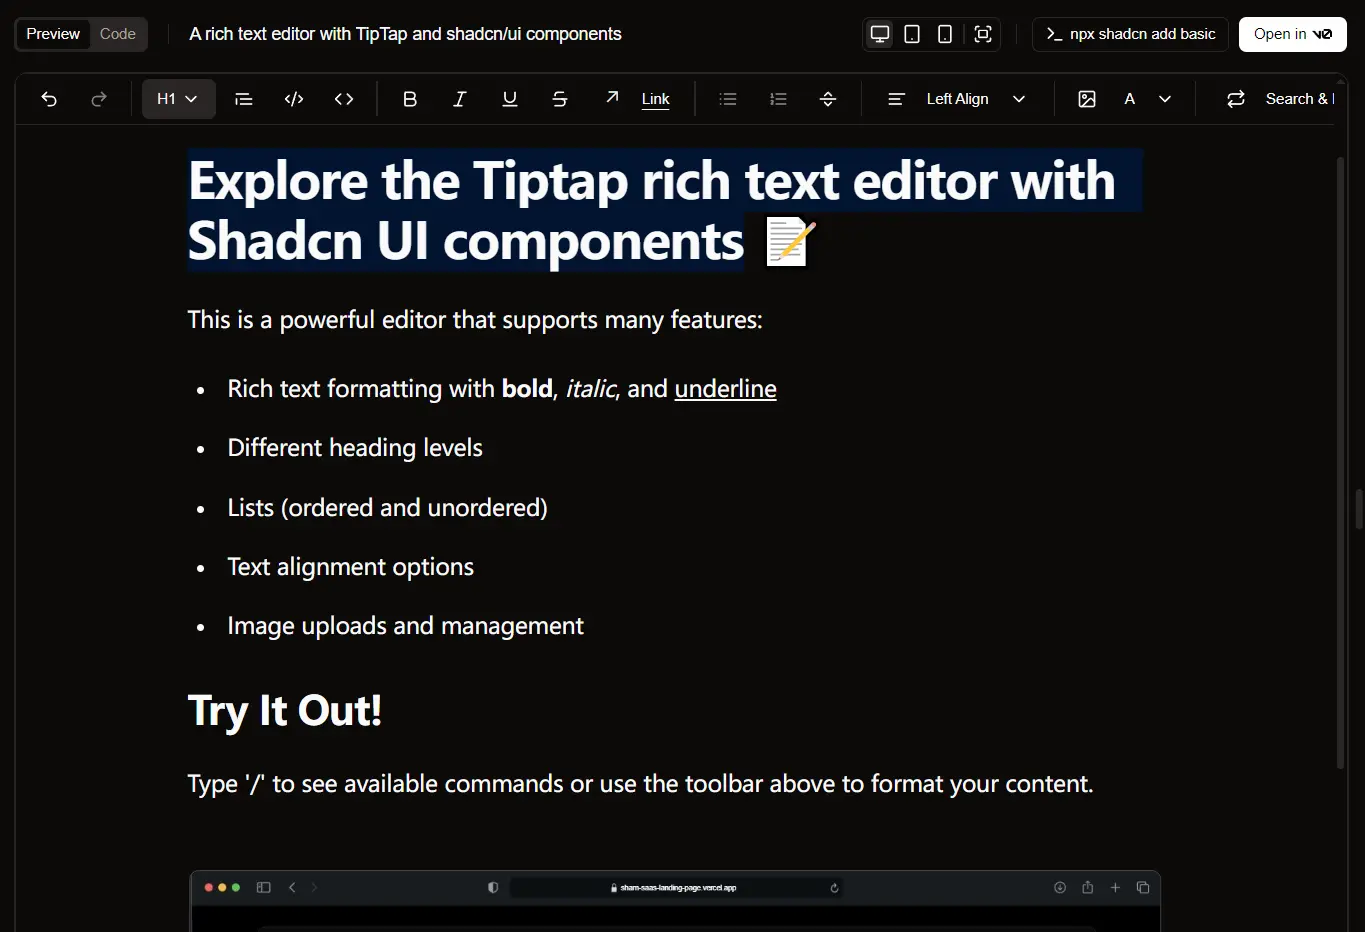
Task: Undo the last edit
Action: click(49, 99)
